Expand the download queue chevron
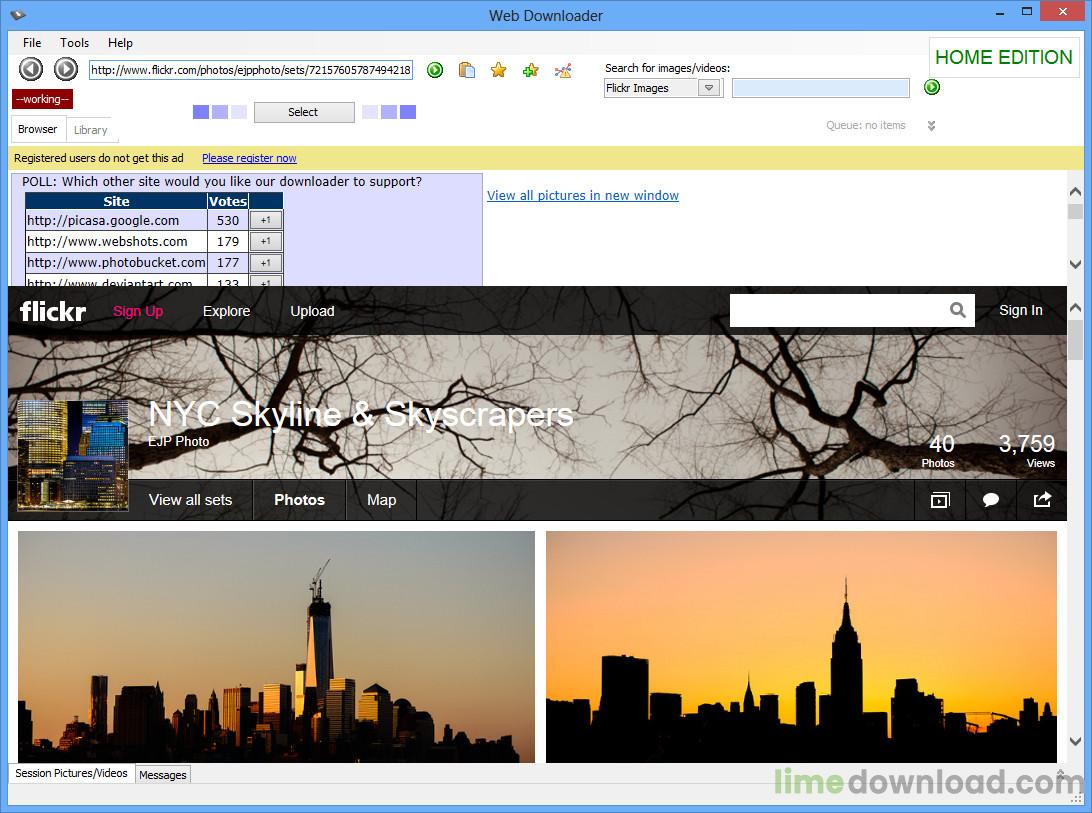1092x813 pixels. (931, 125)
